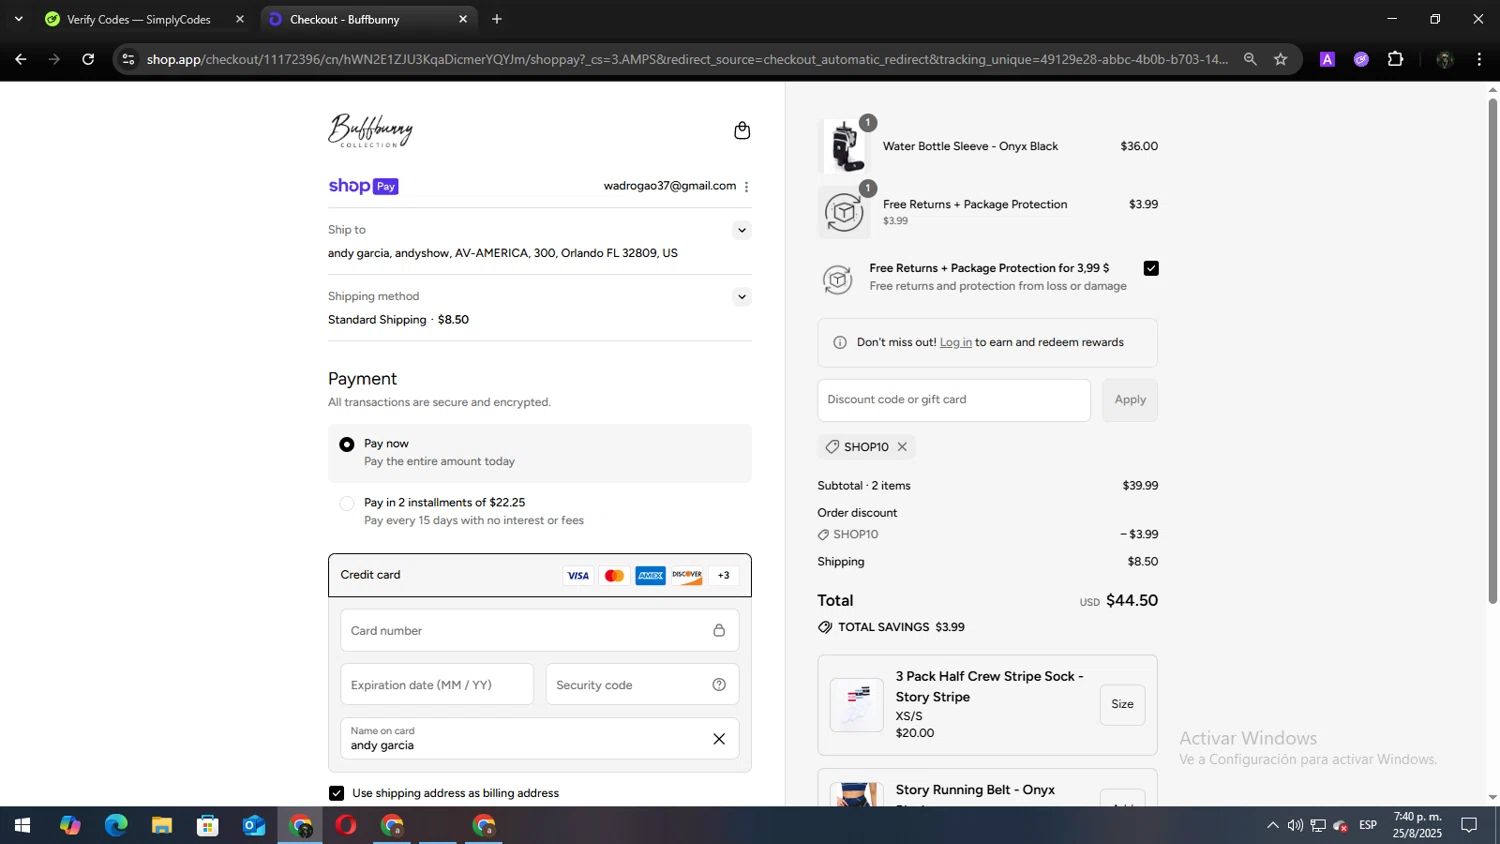Click the browser address bar URL

pyautogui.click(x=687, y=59)
